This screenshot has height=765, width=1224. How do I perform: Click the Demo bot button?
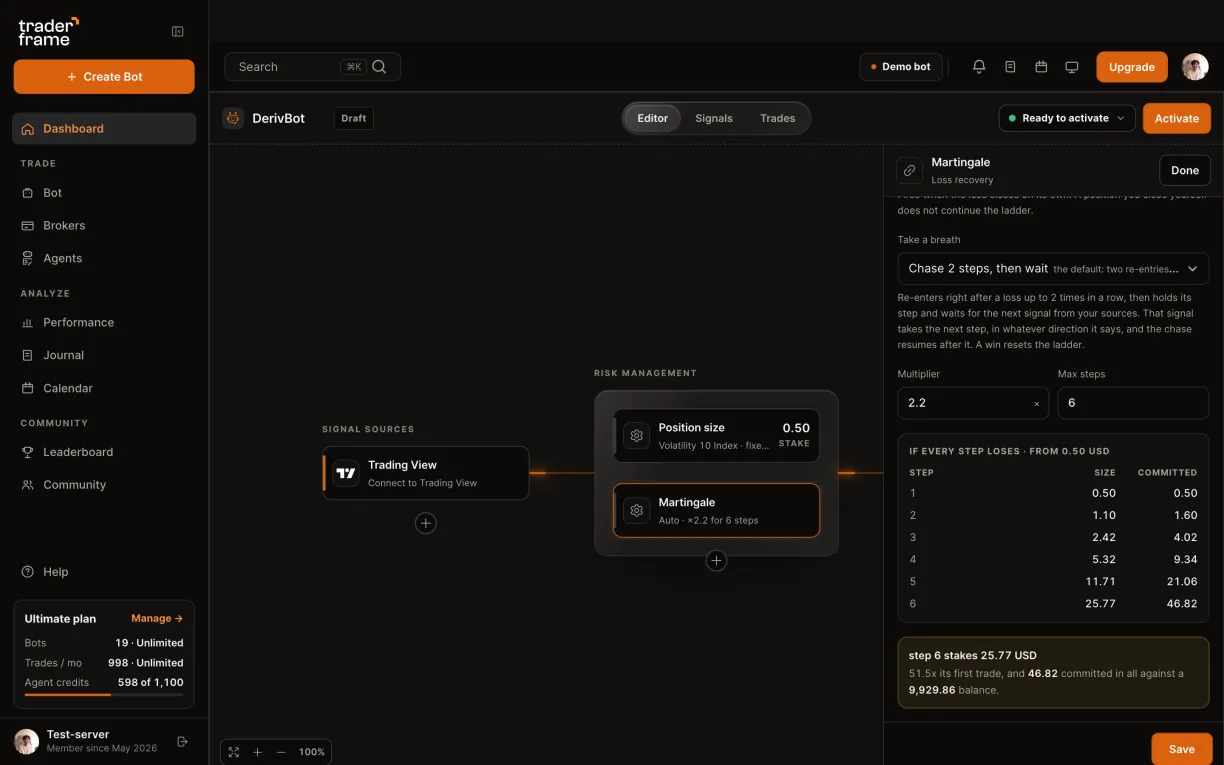click(901, 67)
